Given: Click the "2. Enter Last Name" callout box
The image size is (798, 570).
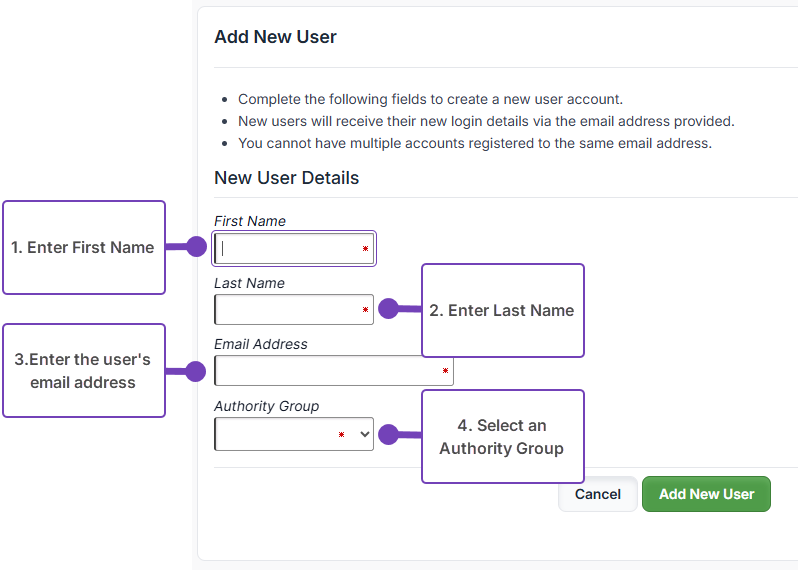Looking at the screenshot, I should coord(502,310).
